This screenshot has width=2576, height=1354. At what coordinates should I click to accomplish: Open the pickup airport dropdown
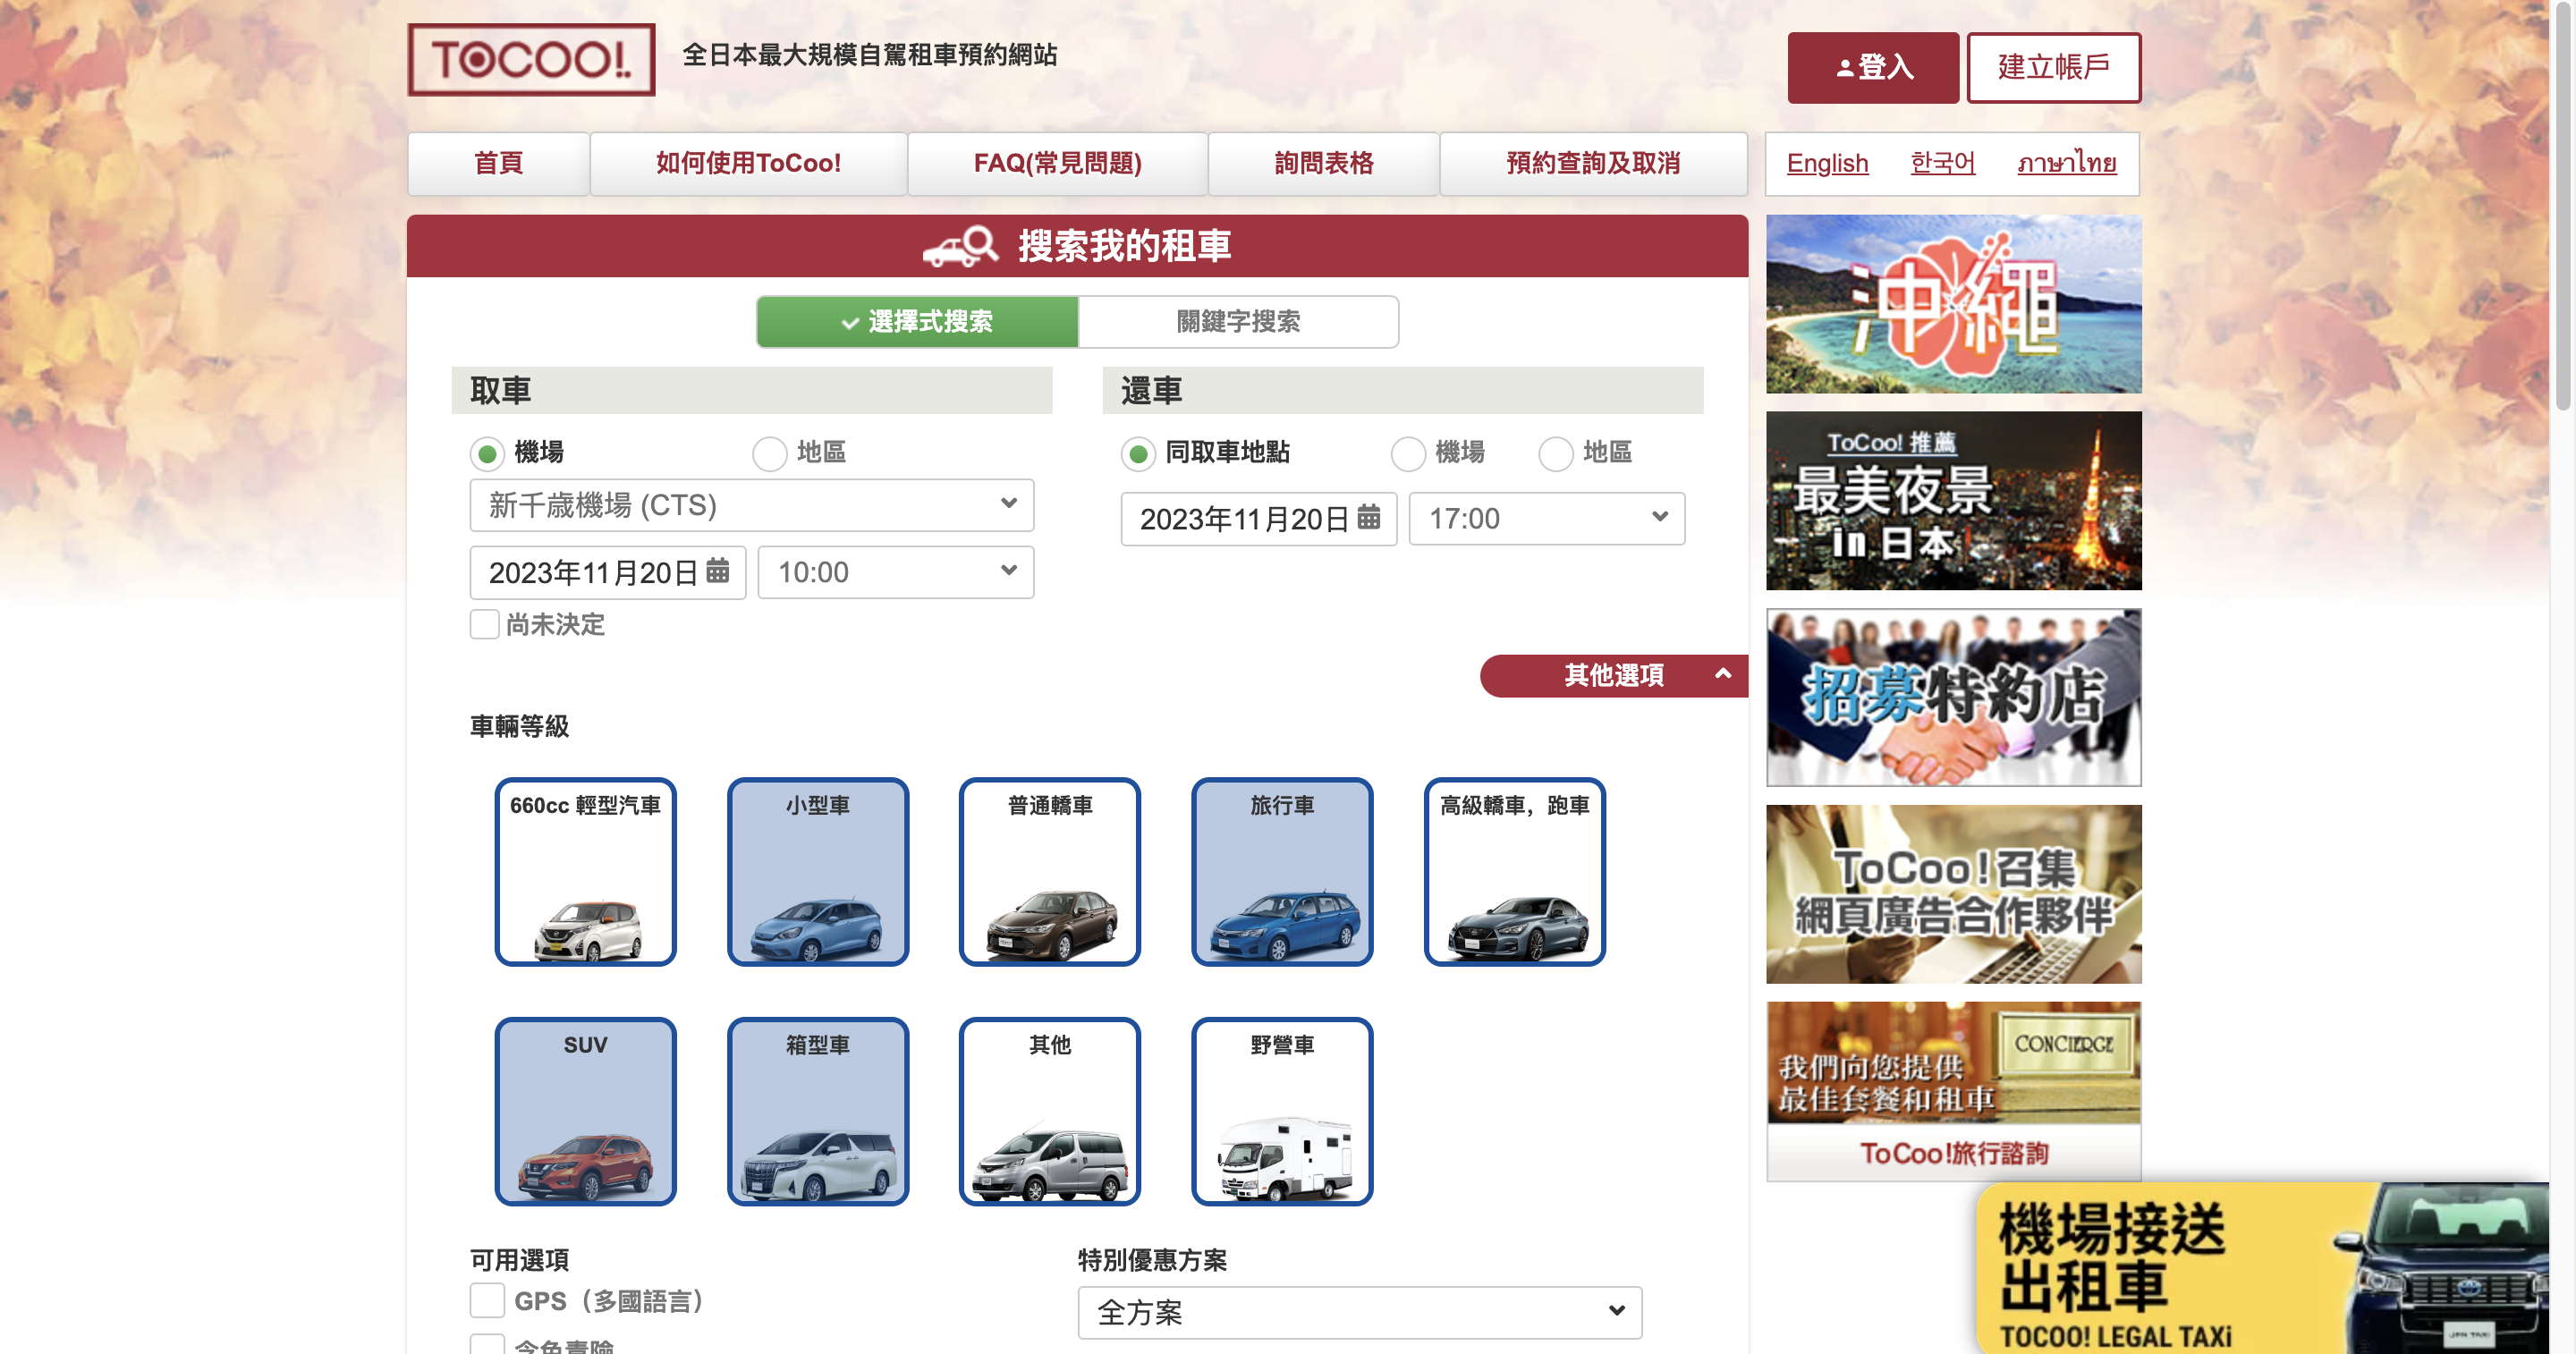751,506
